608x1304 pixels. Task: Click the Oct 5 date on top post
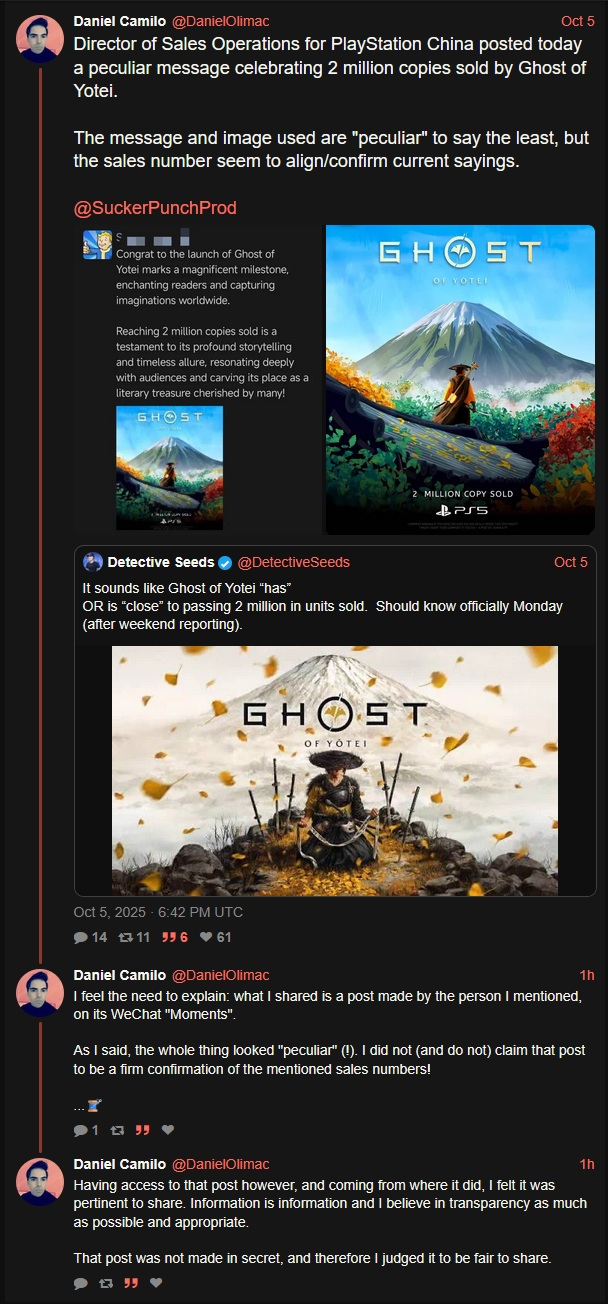click(x=578, y=21)
